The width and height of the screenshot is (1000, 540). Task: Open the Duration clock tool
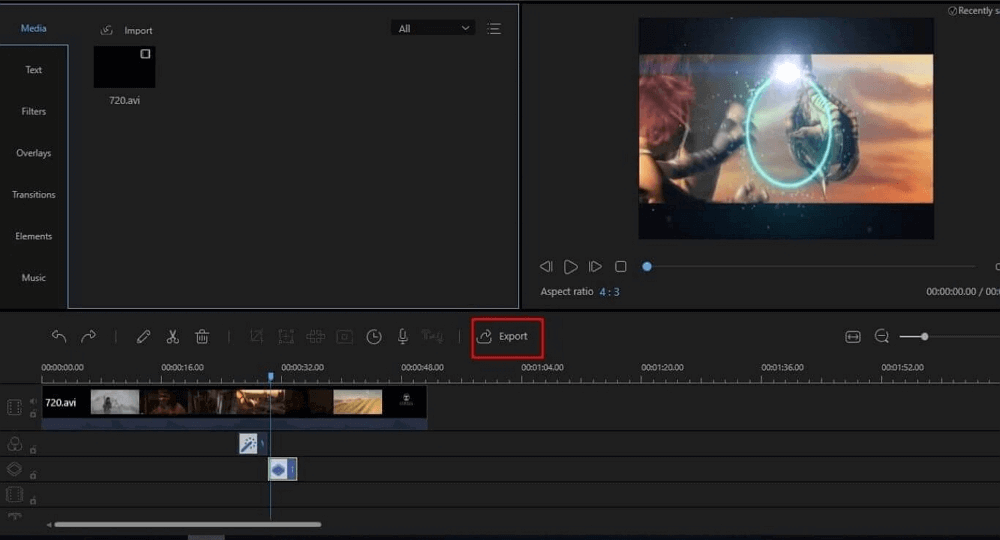[374, 337]
